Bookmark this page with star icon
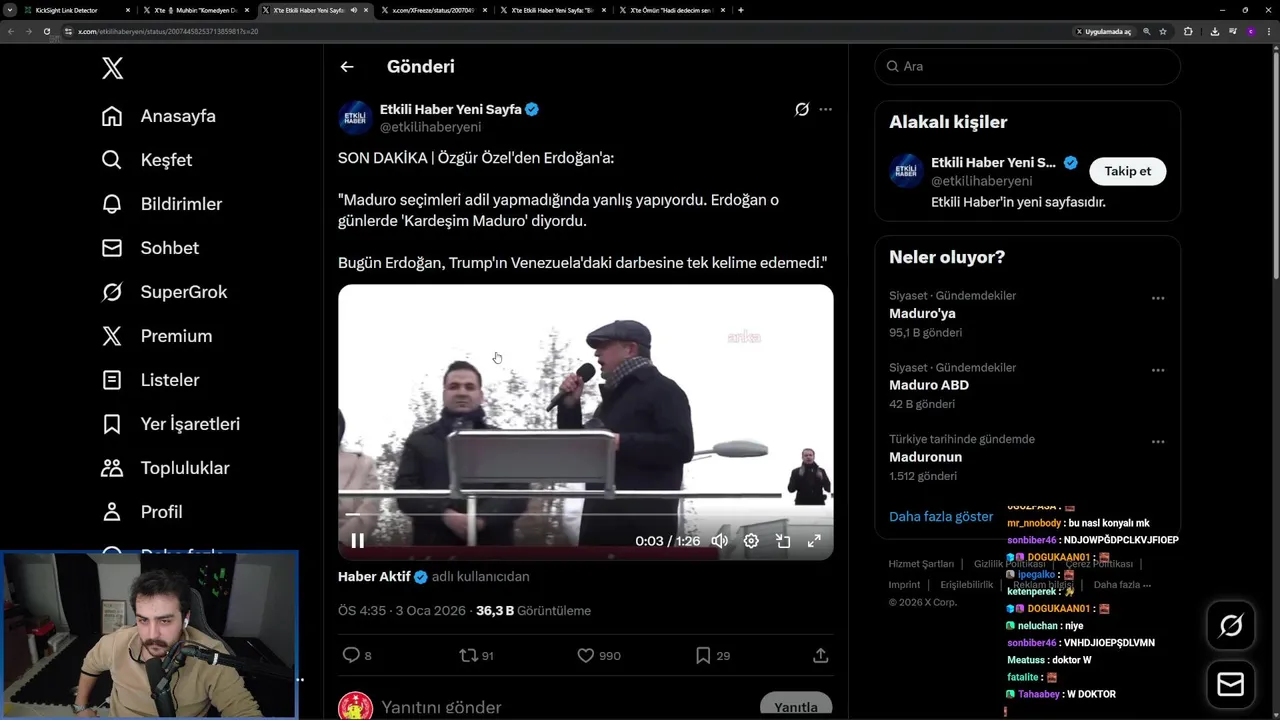 (x=1163, y=31)
